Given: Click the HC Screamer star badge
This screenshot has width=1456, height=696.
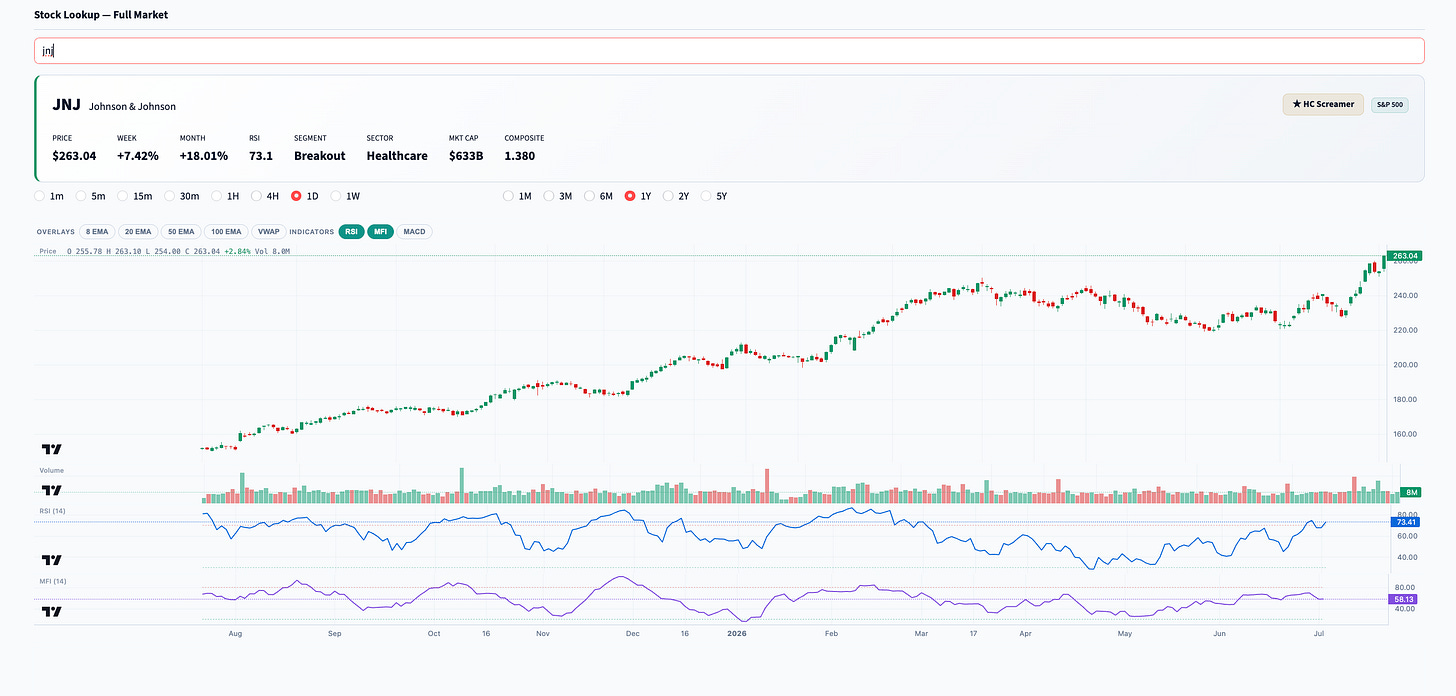Looking at the screenshot, I should [x=1322, y=104].
